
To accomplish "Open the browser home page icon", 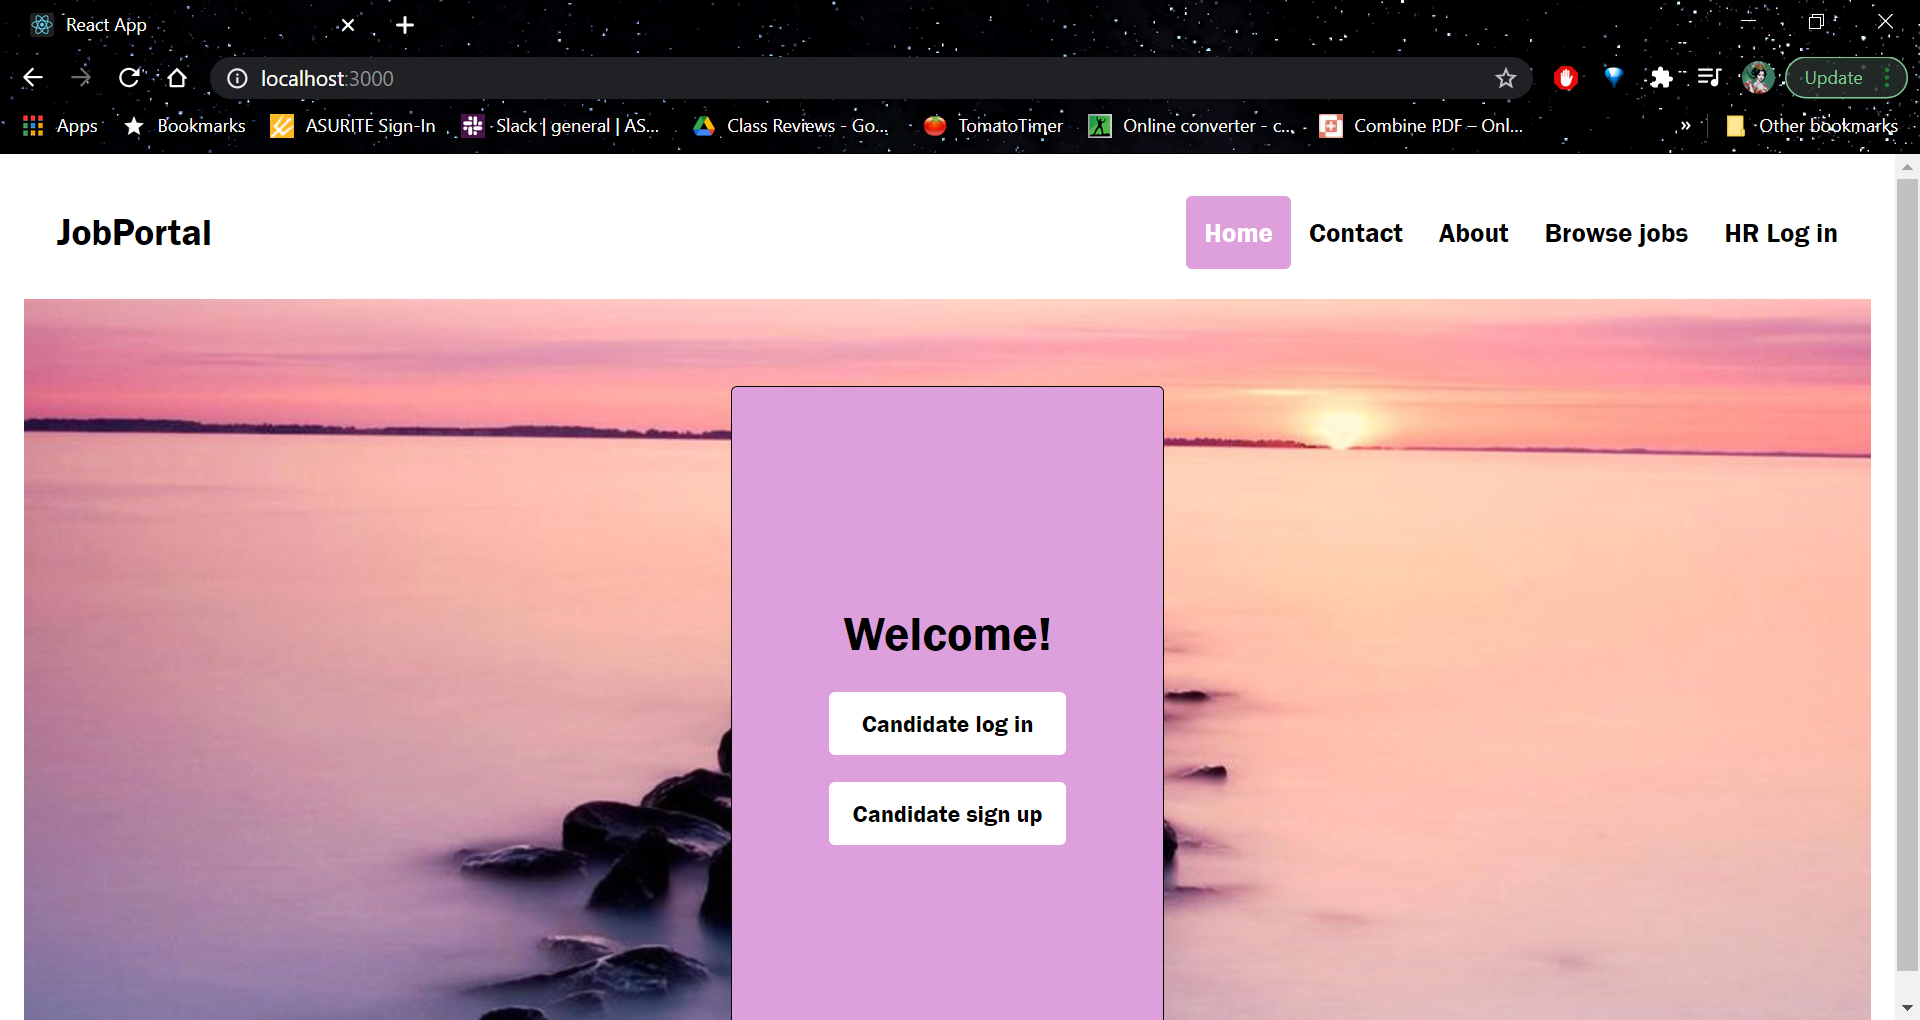I will click(177, 78).
